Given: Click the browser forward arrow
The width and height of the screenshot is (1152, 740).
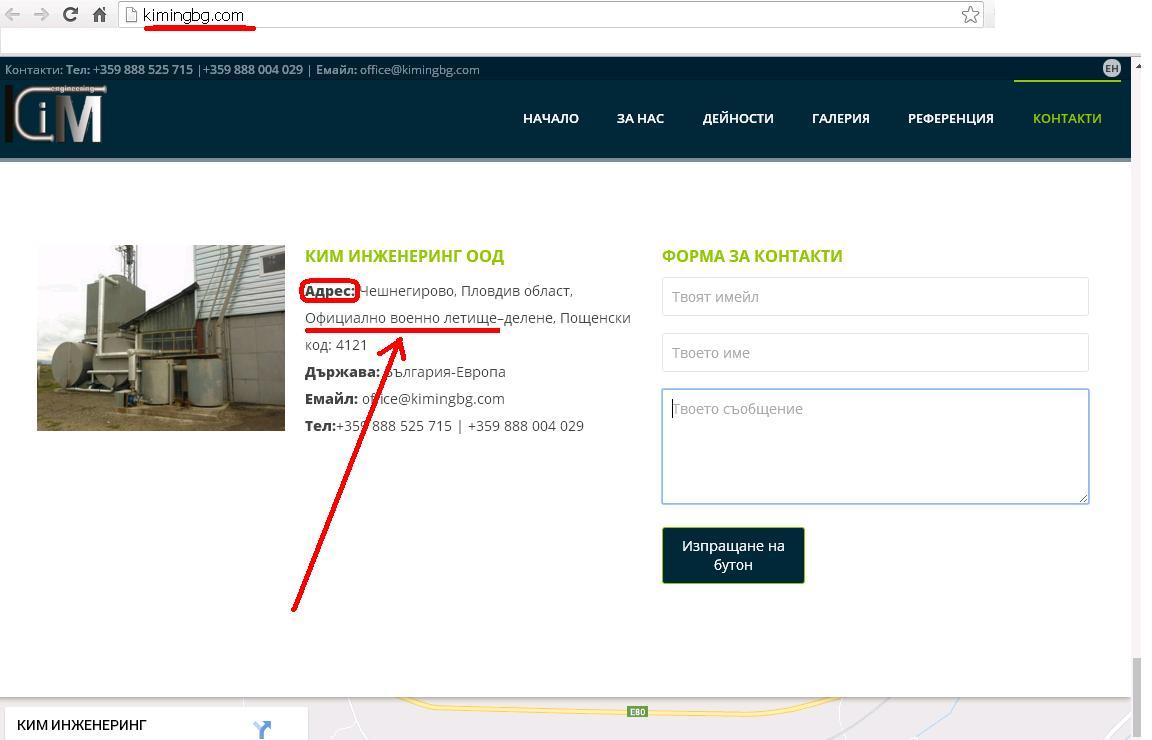Looking at the screenshot, I should point(41,14).
